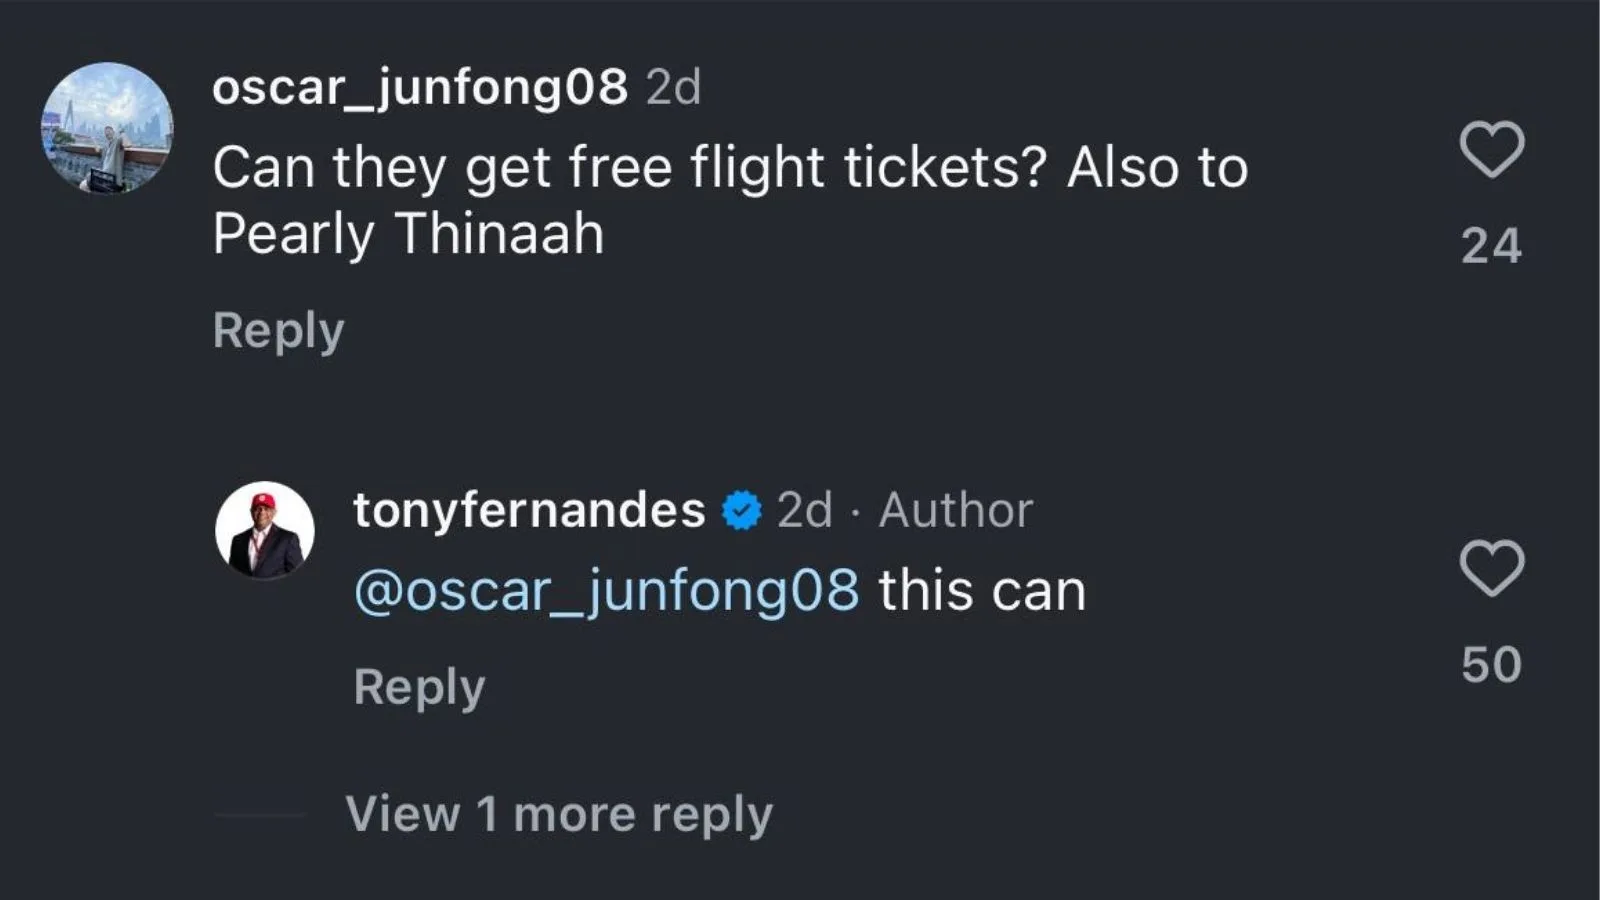1600x900 pixels.
Task: Reply to oscar_junfong08's comment
Action: (278, 330)
